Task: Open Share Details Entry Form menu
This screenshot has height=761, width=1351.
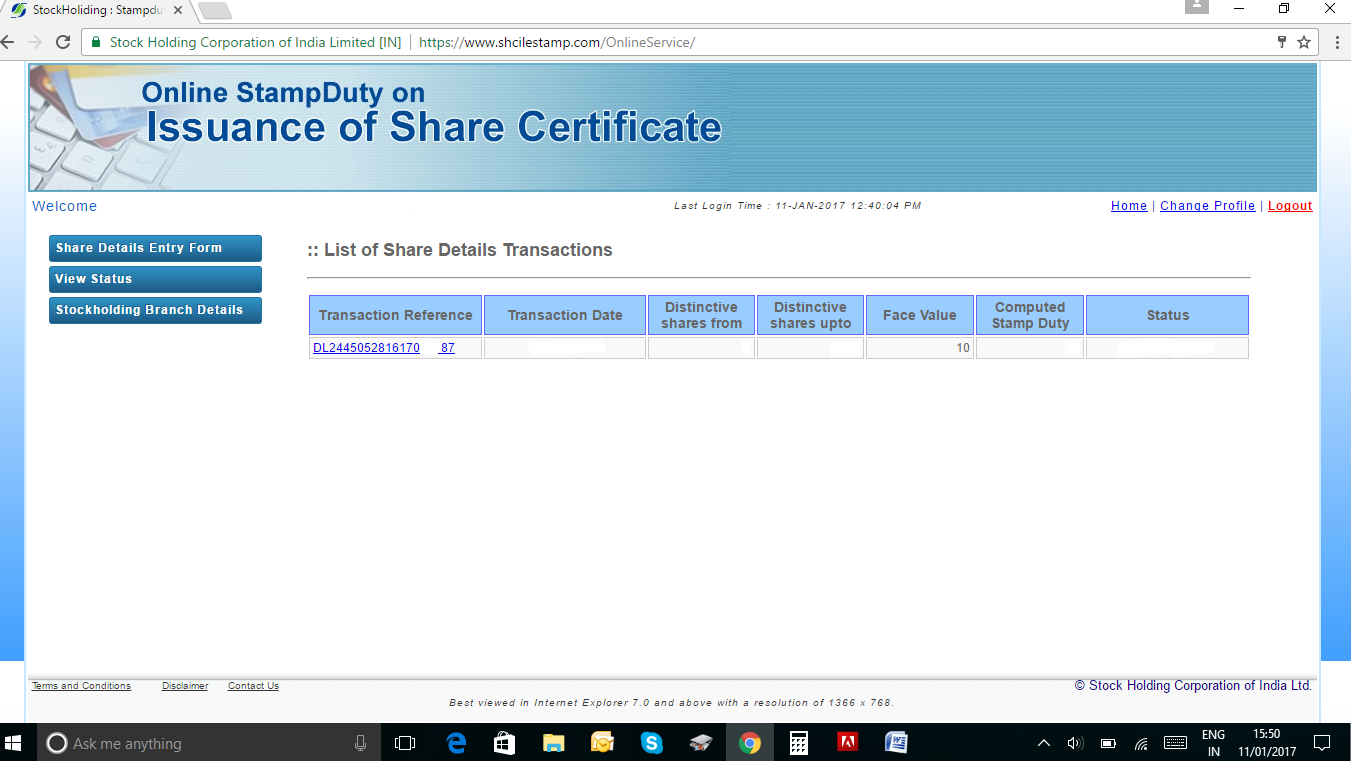Action: 155,248
